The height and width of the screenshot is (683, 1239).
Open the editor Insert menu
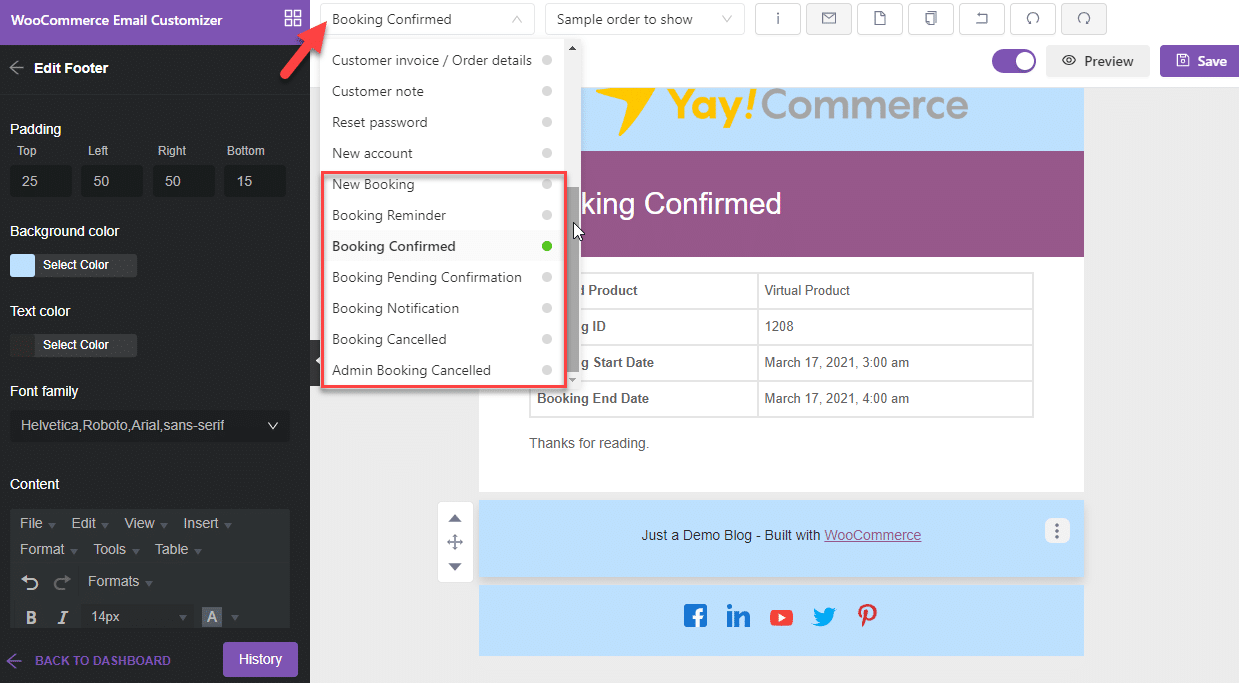point(207,523)
